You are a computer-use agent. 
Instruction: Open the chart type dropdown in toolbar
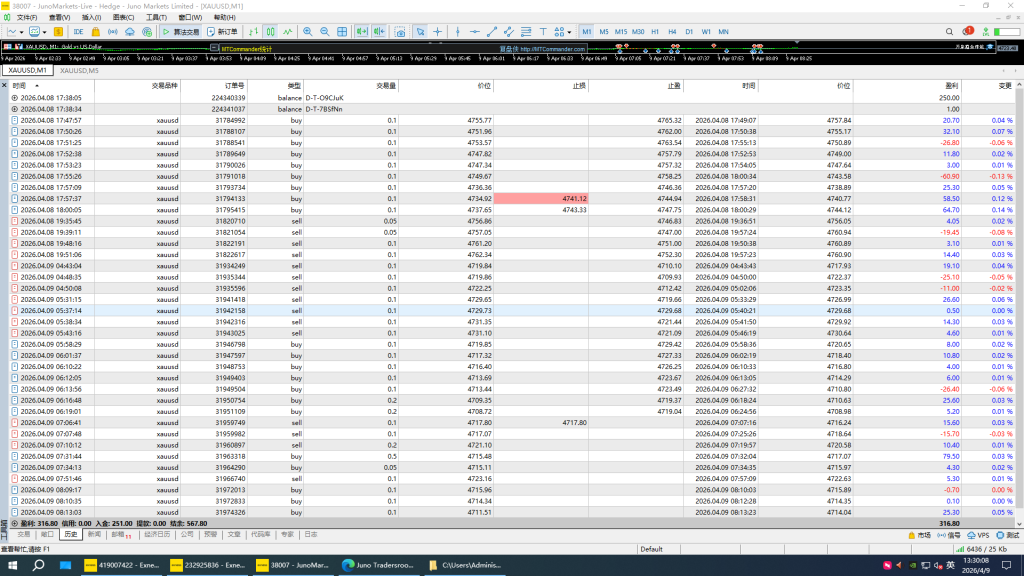coord(21,32)
